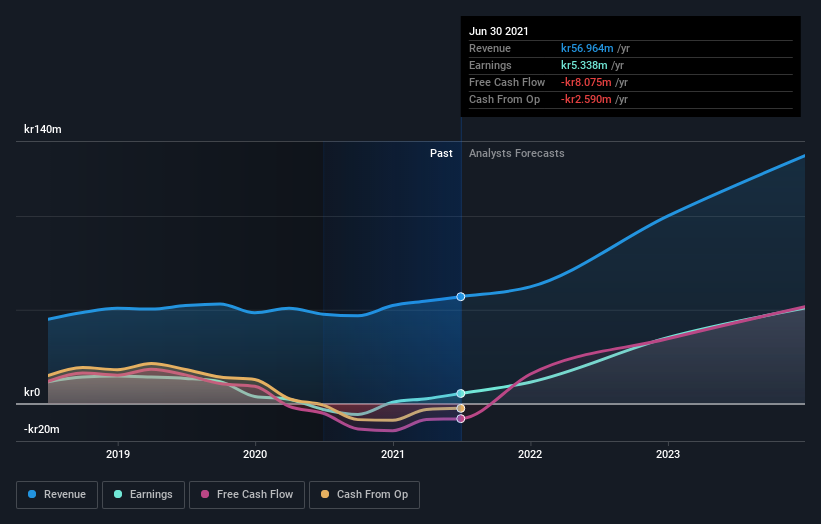Select the Free Cash Flow data point marker
Viewport: 821px width, 524px height.
tap(461, 419)
